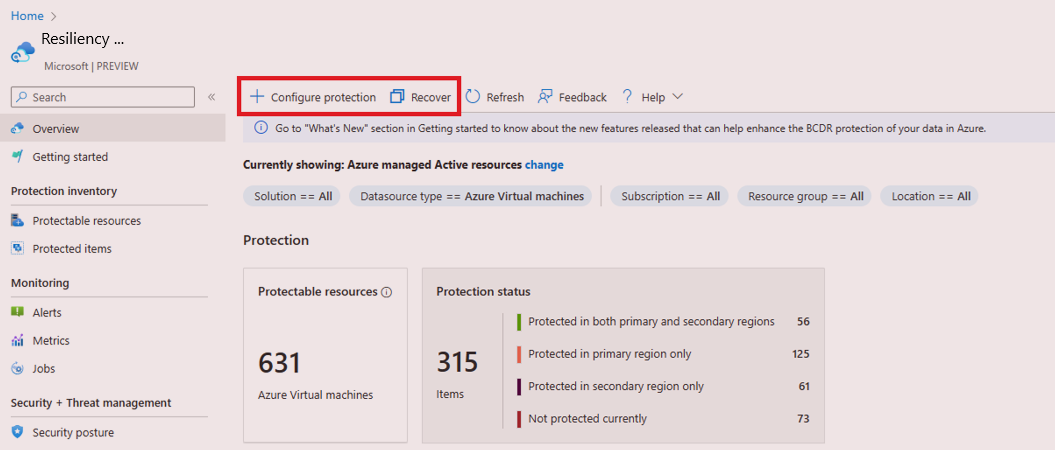Screen dimensions: 1055x450
Task: Click the Alerts icon in Monitoring
Action: 18,313
